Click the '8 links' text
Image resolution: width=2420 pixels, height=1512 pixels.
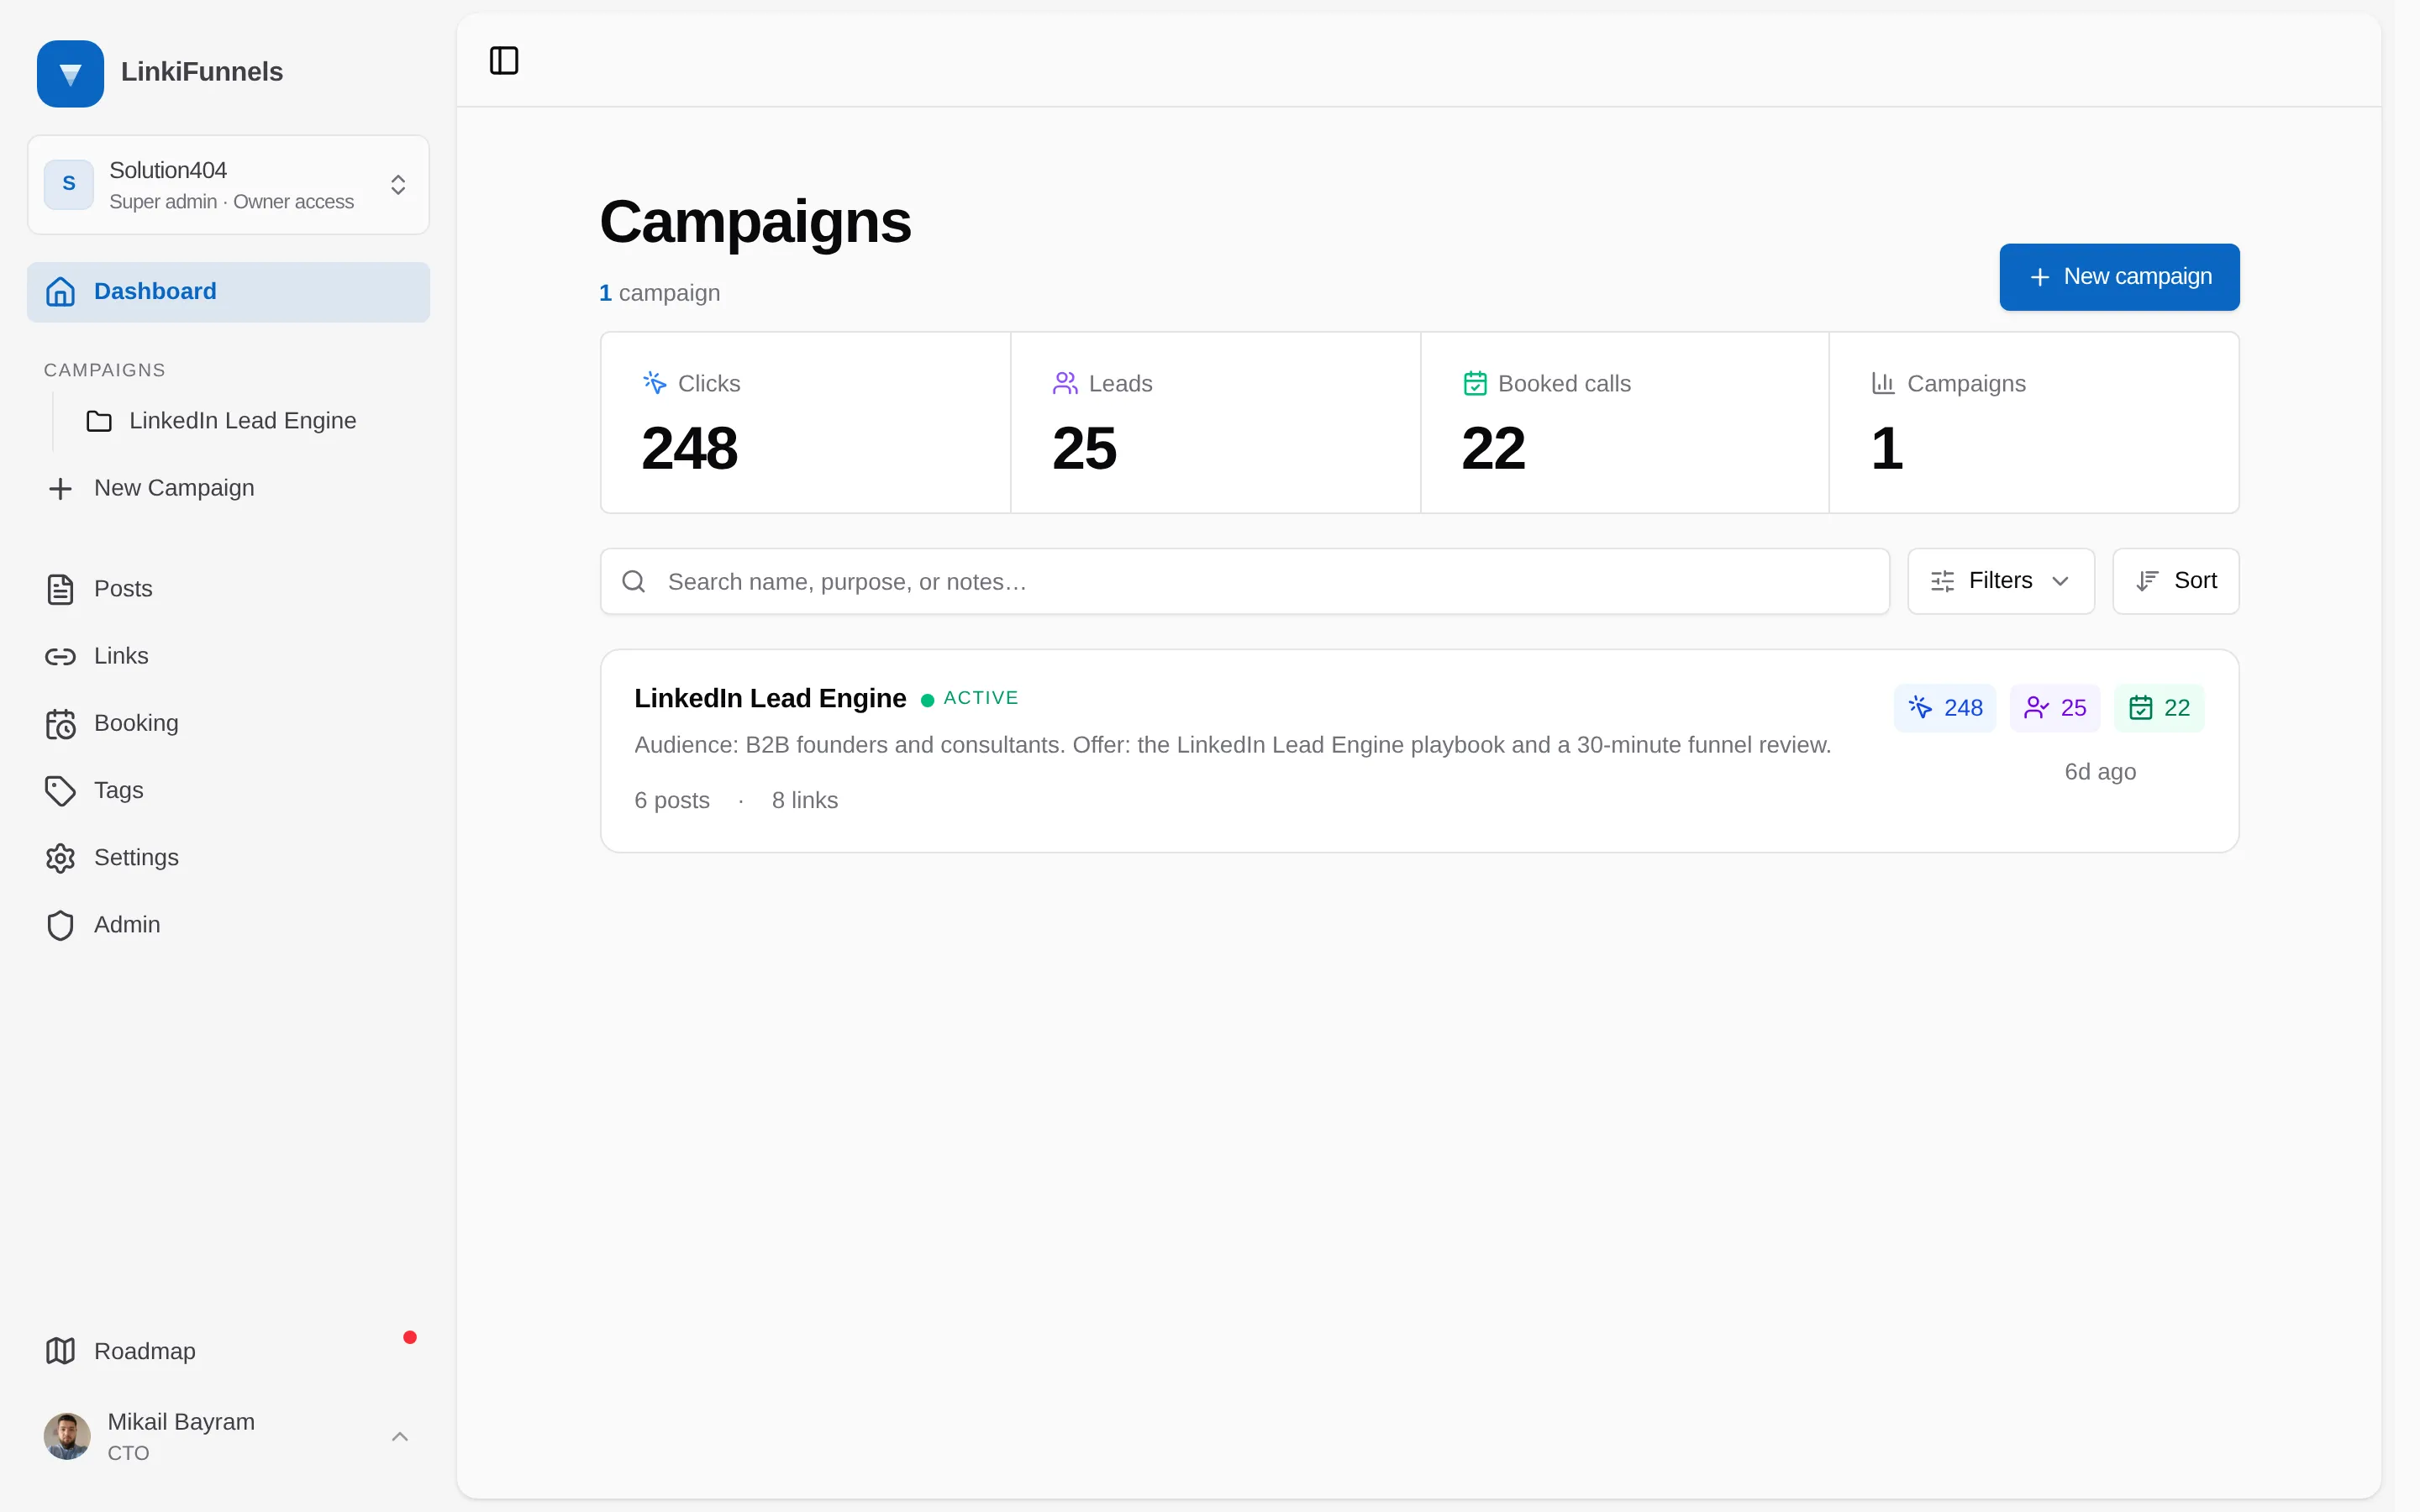pos(805,800)
